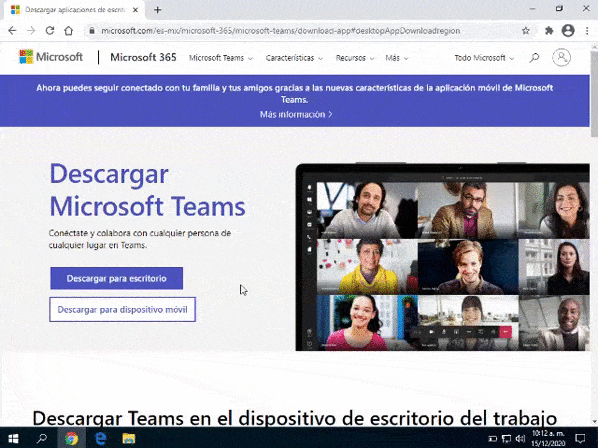
Task: Click the Microsoft logo
Action: (x=50, y=57)
